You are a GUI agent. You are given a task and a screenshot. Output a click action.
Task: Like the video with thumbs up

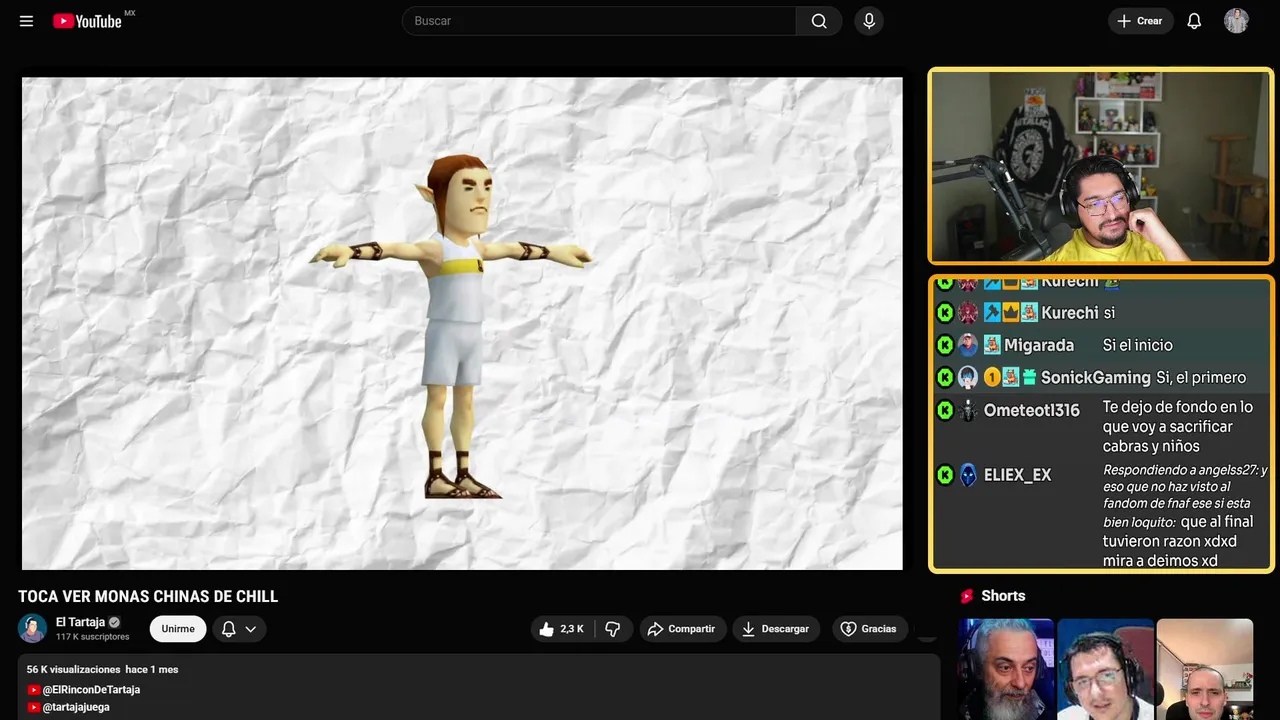[562, 629]
